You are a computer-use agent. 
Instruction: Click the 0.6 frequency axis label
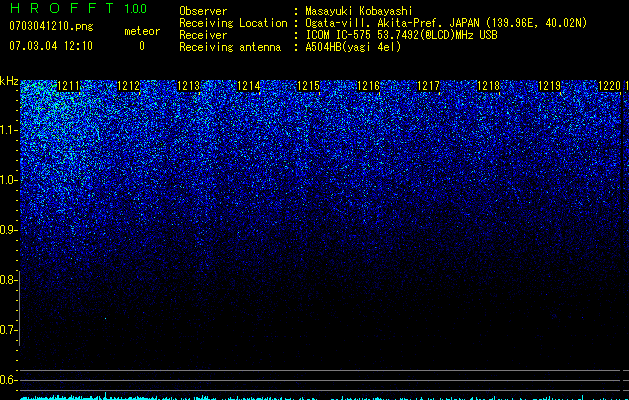click(8, 380)
